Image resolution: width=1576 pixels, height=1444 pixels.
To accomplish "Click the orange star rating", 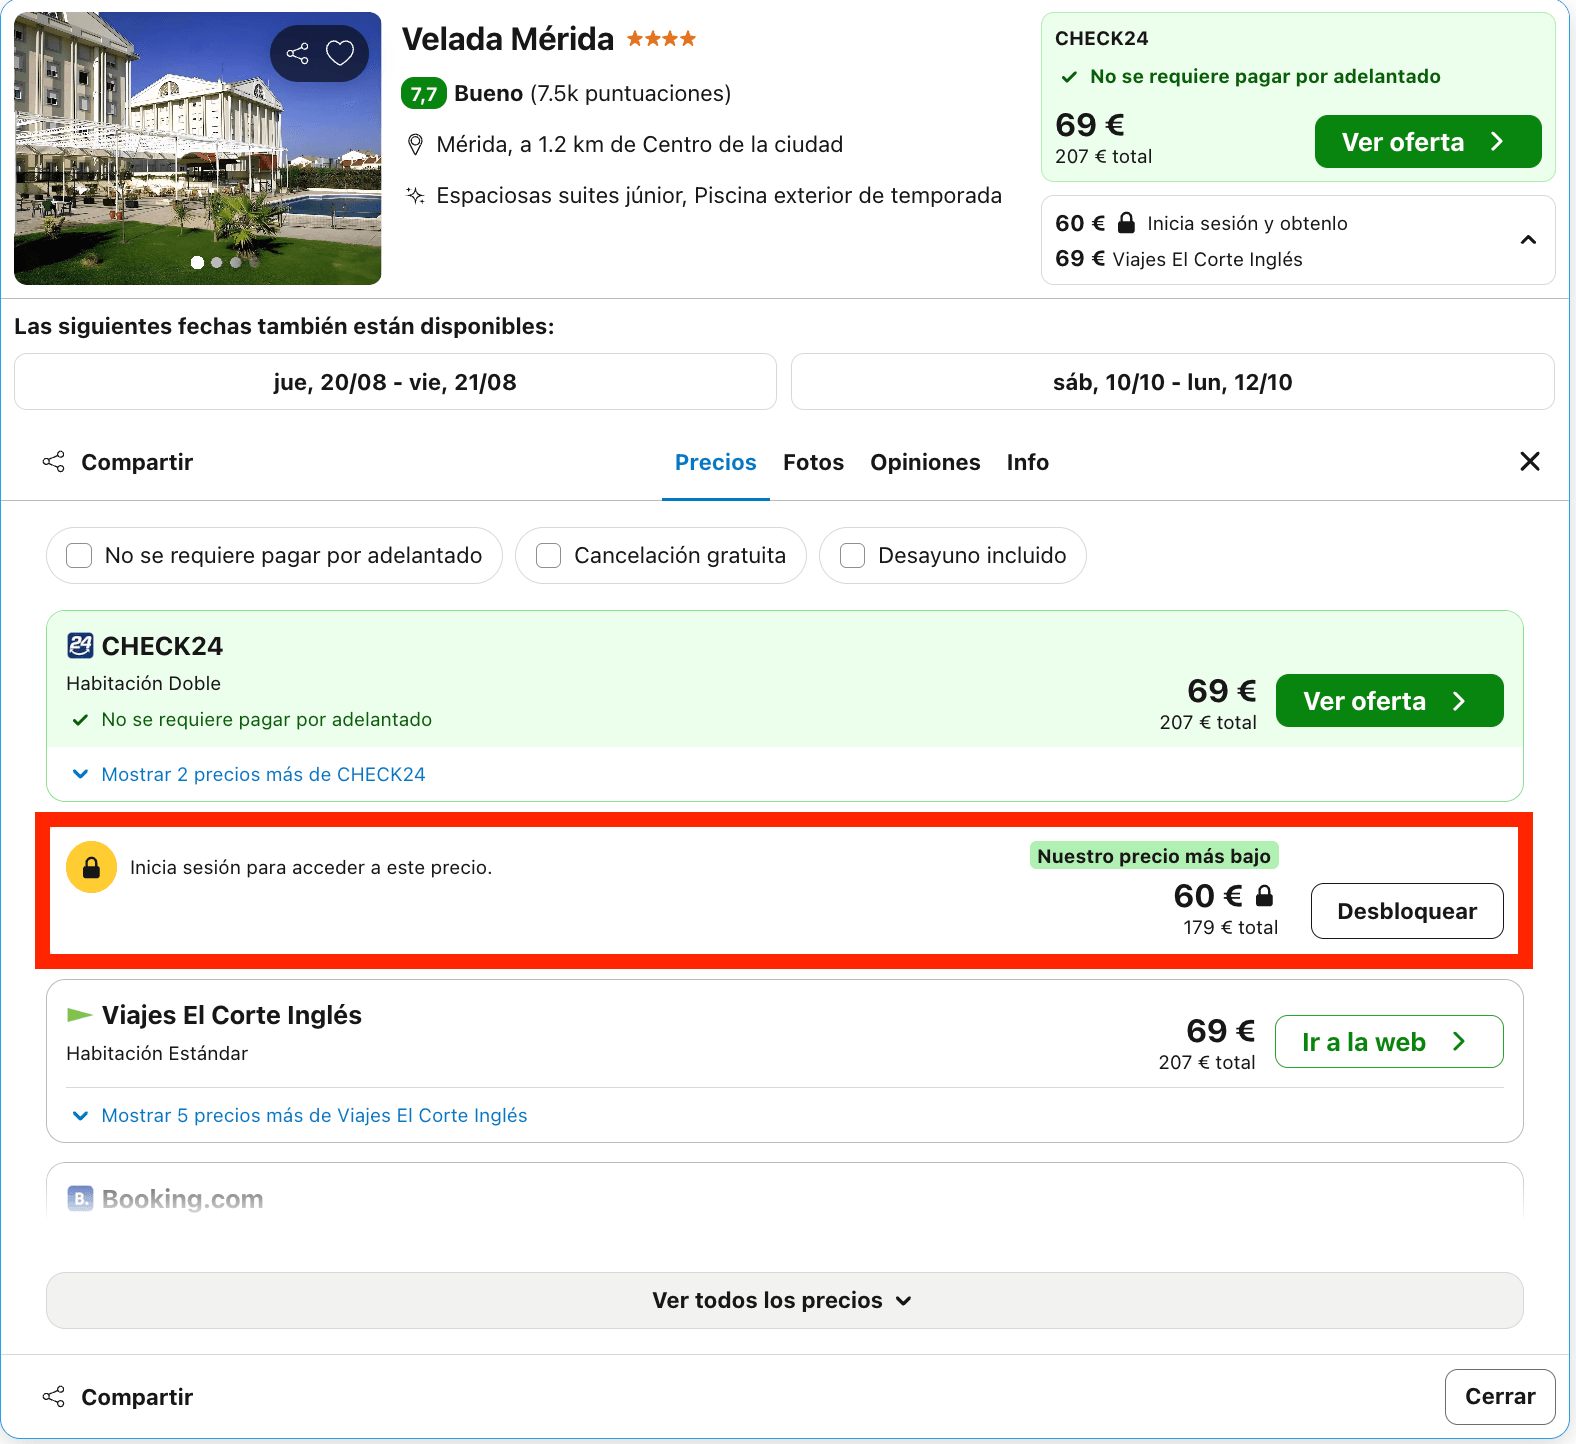I will point(661,39).
